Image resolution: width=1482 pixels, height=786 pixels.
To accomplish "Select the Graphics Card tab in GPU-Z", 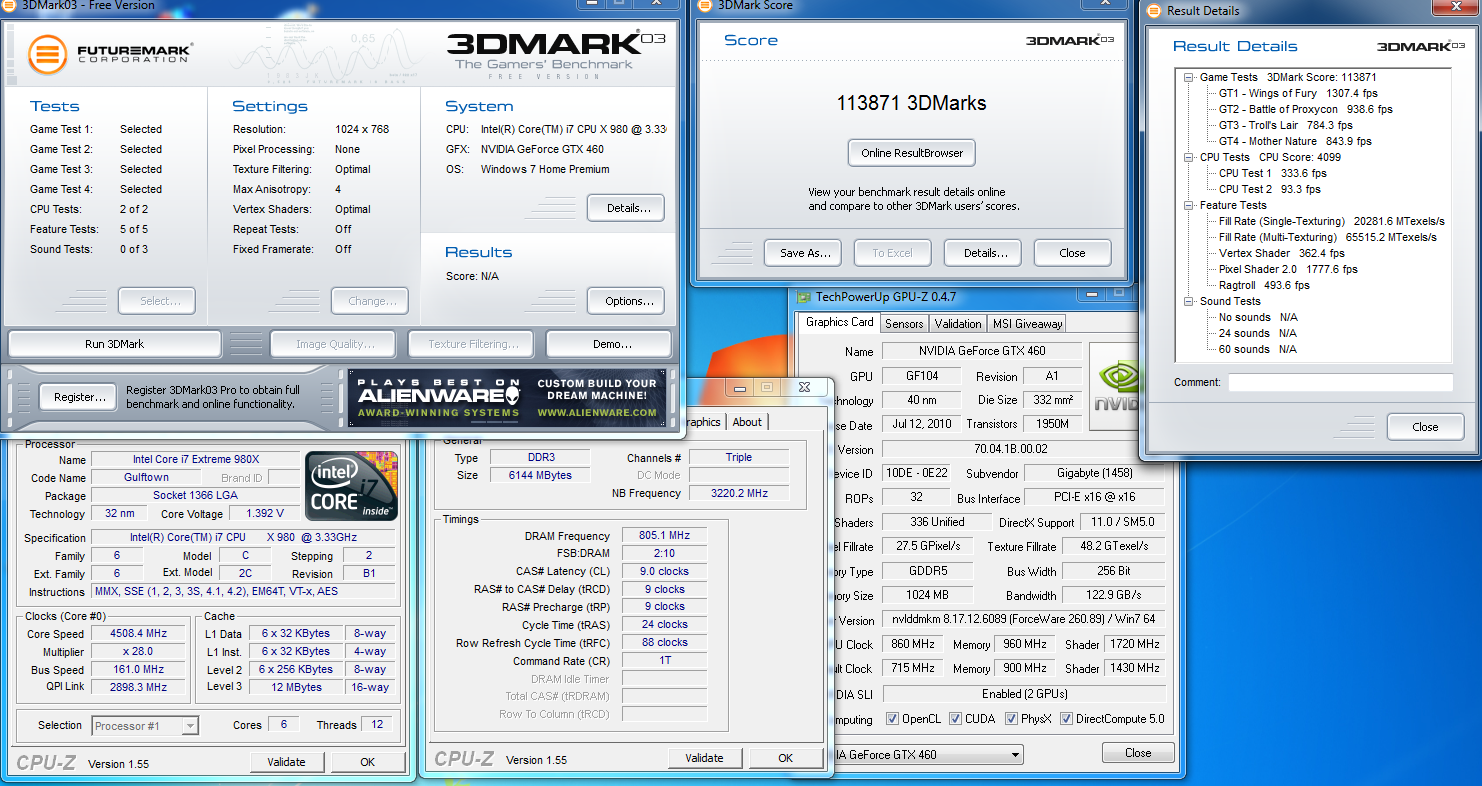I will (x=839, y=322).
